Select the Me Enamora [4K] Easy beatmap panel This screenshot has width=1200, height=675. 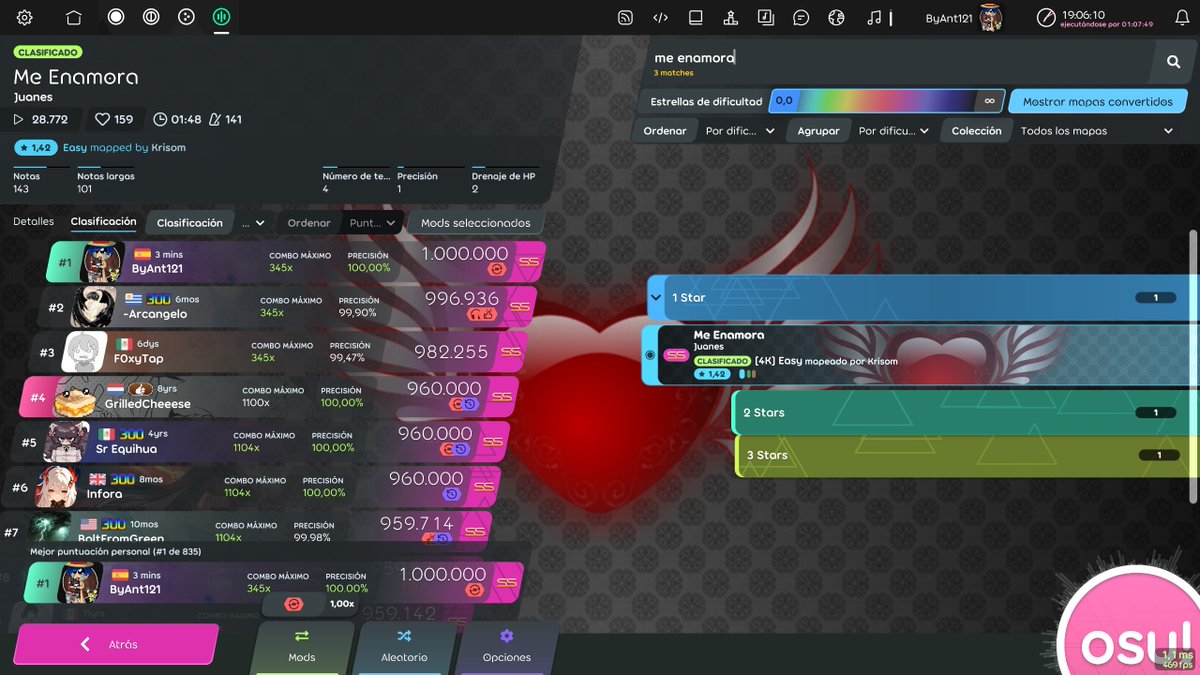pyautogui.click(x=920, y=355)
